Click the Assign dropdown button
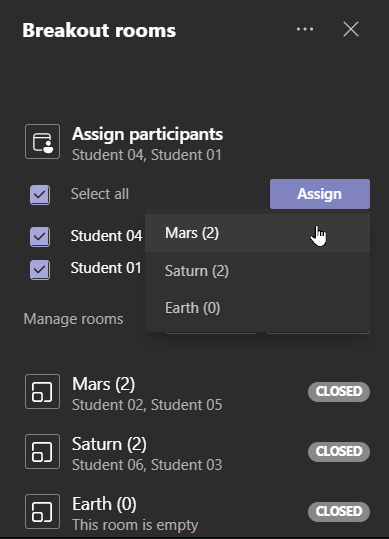This screenshot has width=389, height=539. 320,194
